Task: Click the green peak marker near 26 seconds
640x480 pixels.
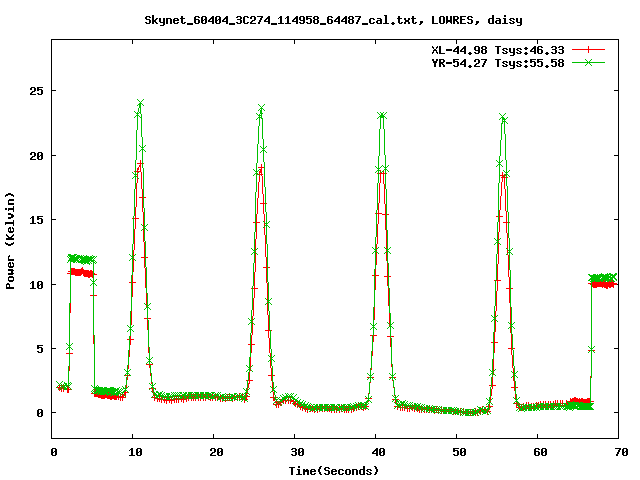Action: click(261, 108)
